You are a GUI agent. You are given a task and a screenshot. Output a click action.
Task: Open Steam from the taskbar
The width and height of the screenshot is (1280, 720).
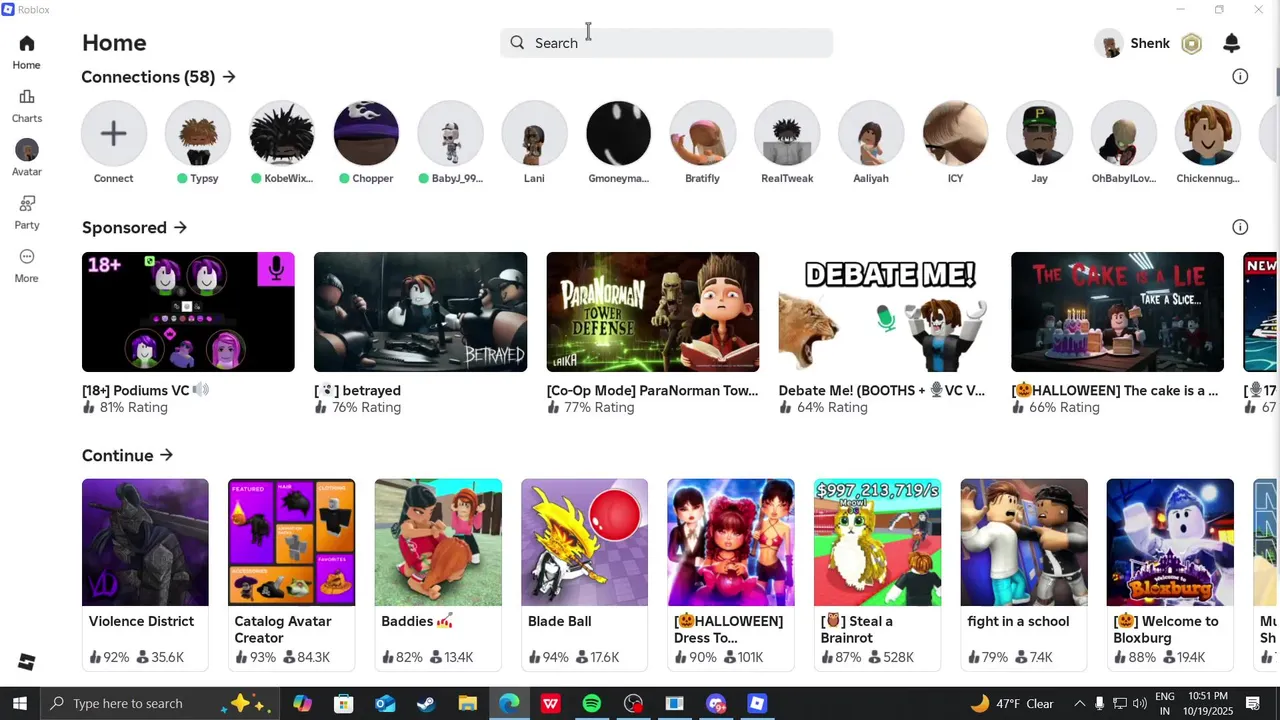tap(426, 704)
